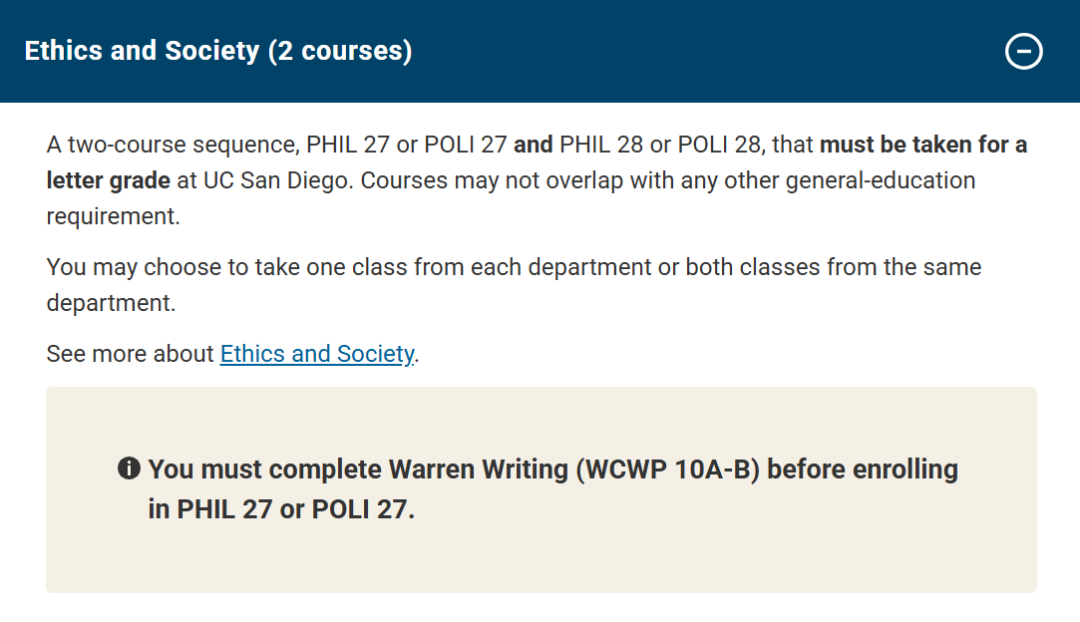Click the bold "letter grade" text
Screen dimensions: 1080x622
pos(108,181)
